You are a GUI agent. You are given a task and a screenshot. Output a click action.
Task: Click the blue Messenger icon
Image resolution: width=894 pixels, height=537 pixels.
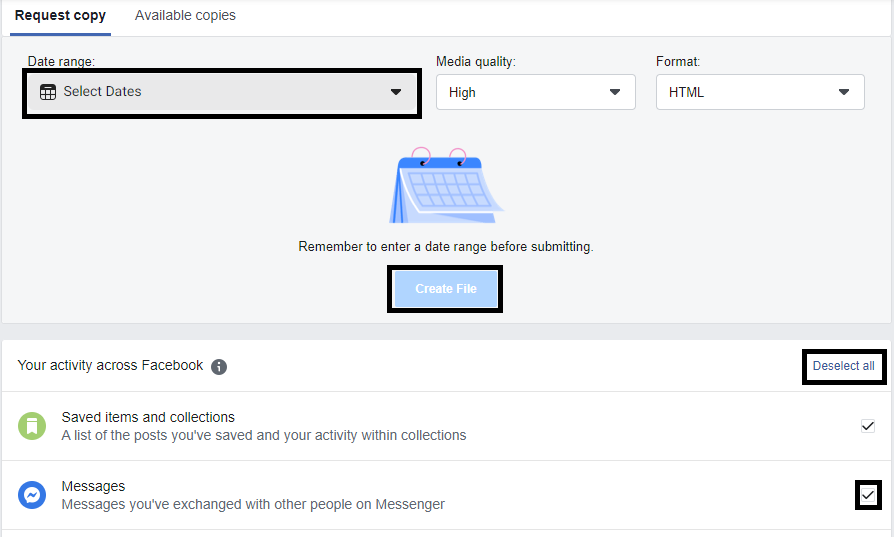[32, 495]
